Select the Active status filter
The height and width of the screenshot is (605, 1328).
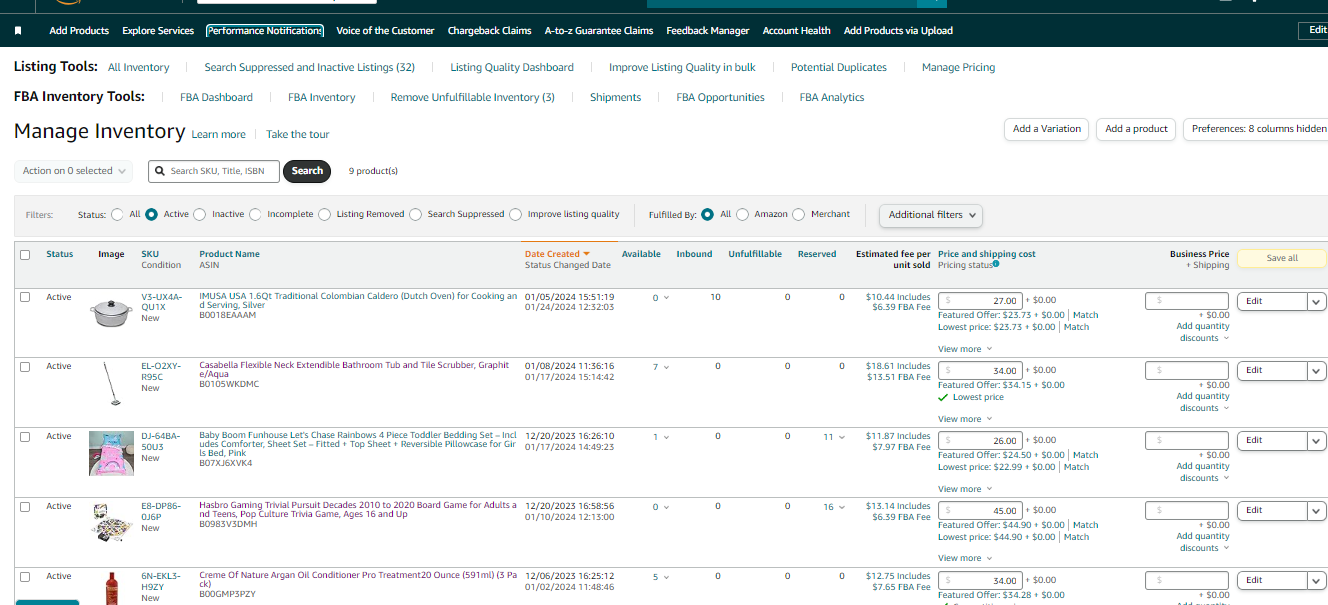pyautogui.click(x=151, y=214)
